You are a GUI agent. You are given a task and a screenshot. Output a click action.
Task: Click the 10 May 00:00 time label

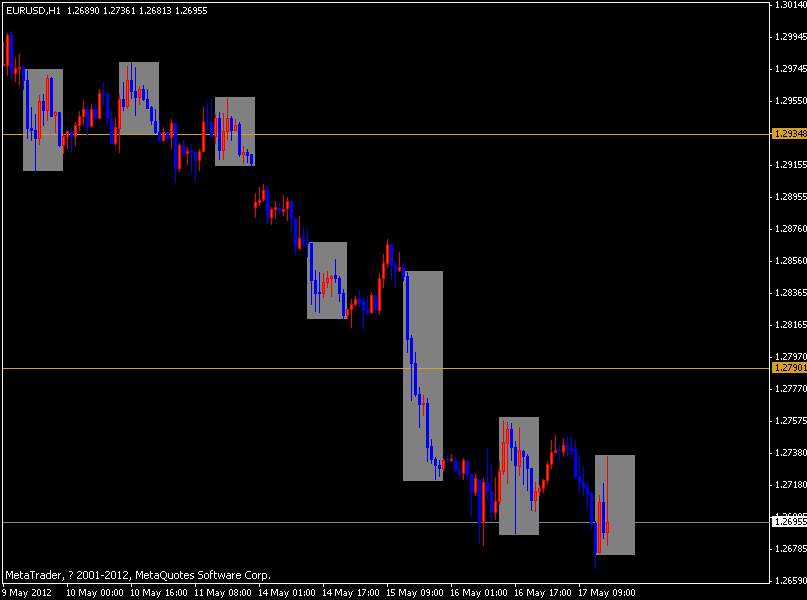(x=95, y=592)
